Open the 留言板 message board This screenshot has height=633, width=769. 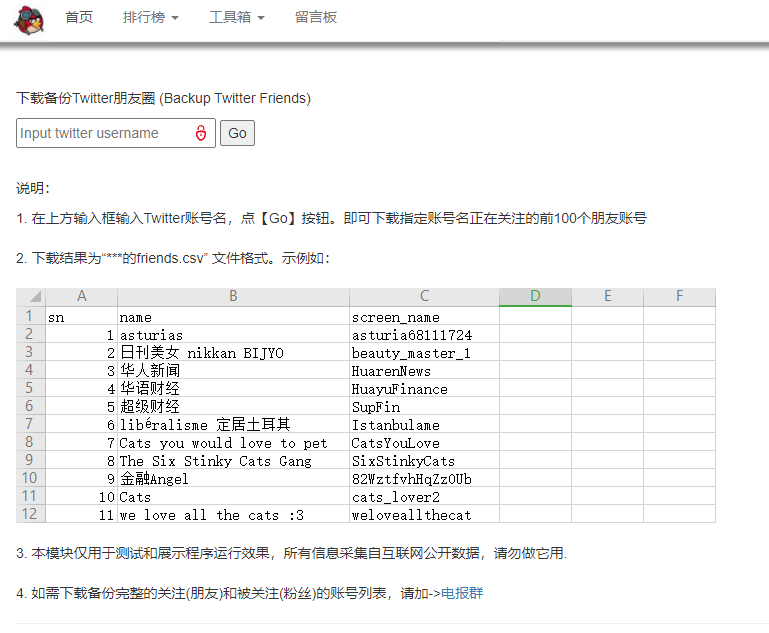click(x=316, y=18)
